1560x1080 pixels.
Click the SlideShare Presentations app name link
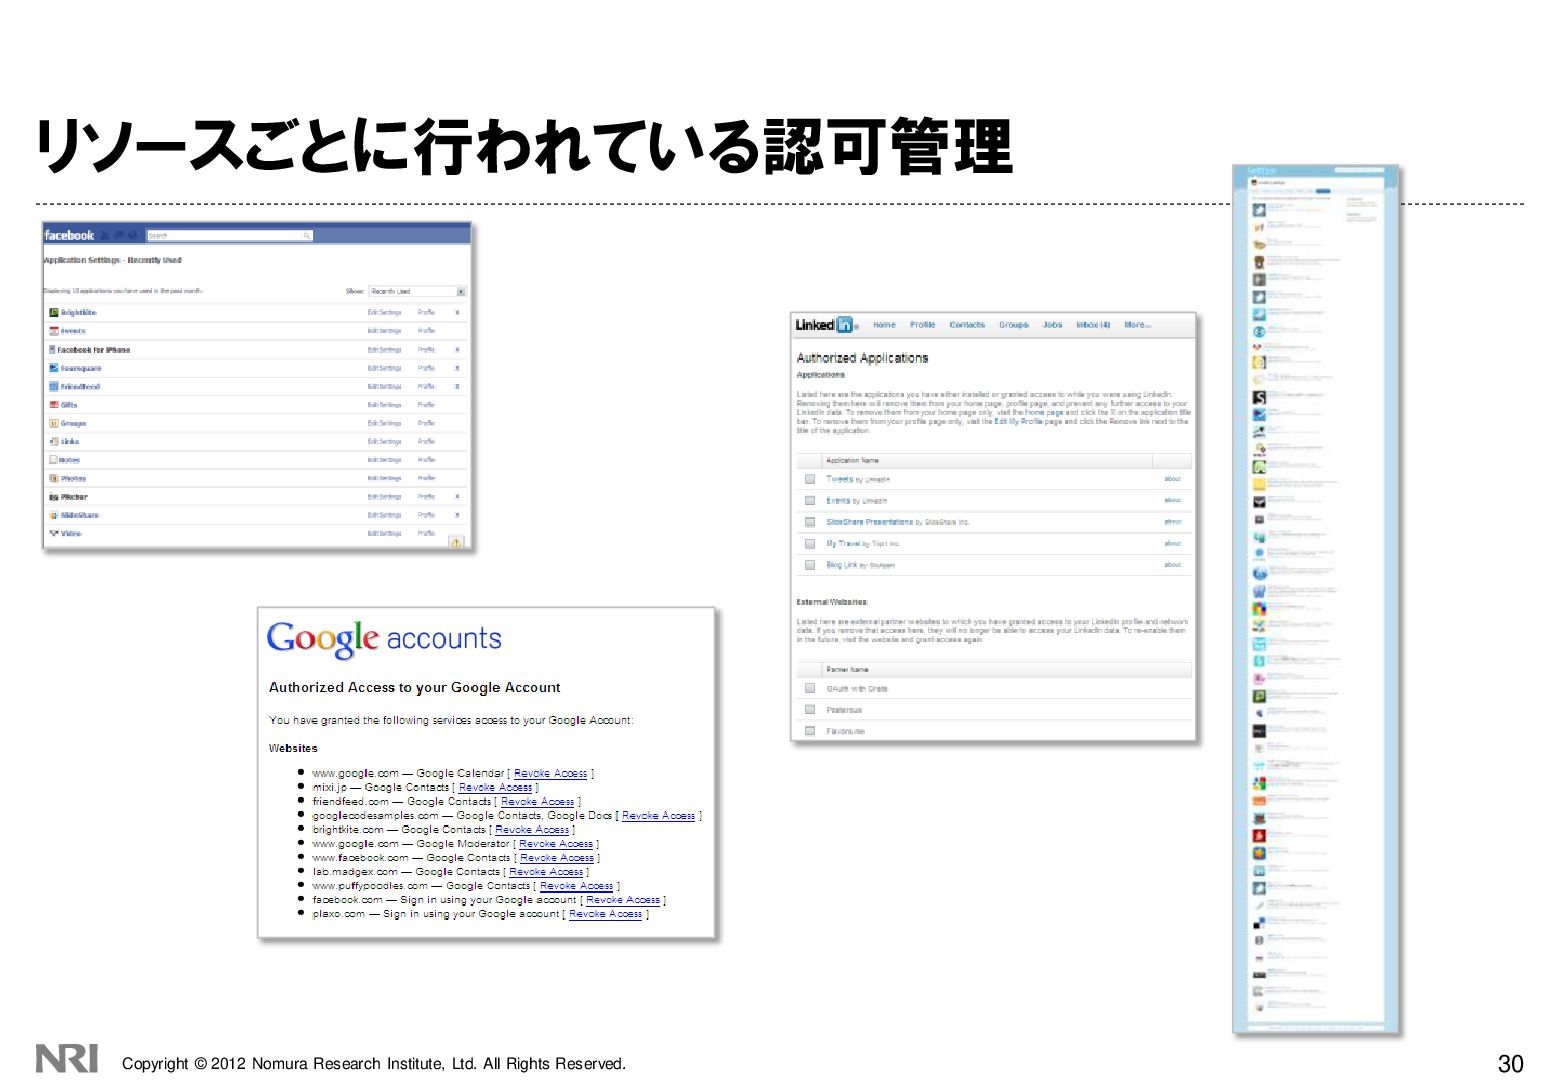click(x=869, y=522)
